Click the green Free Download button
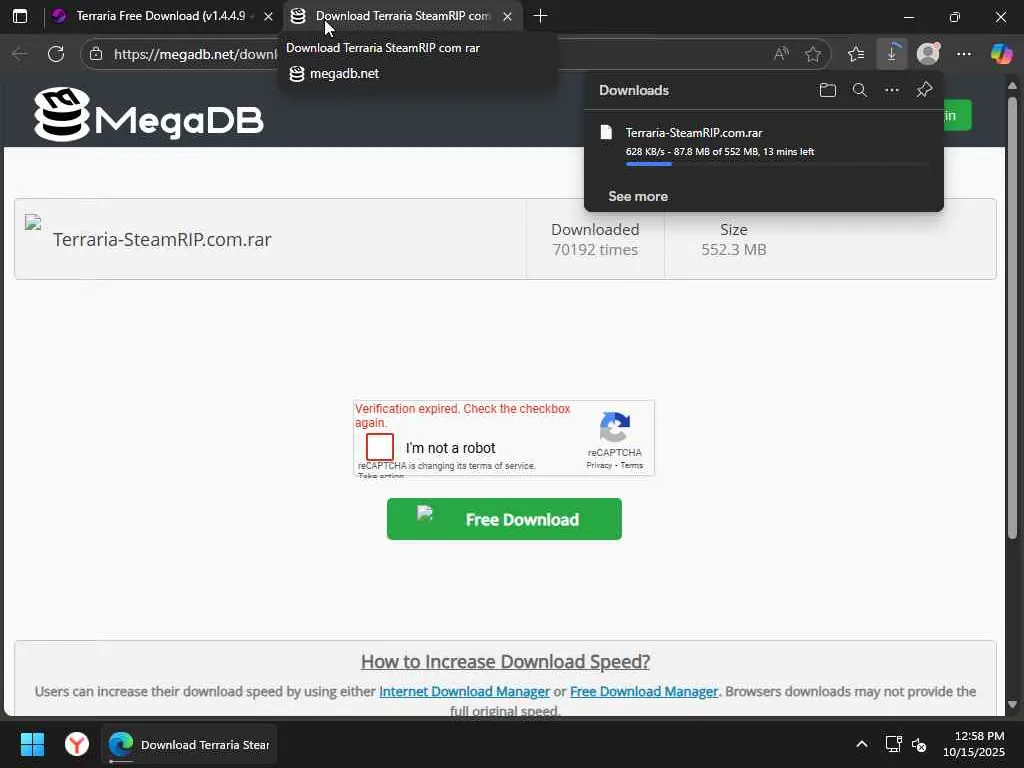The height and width of the screenshot is (768, 1024). tap(504, 519)
